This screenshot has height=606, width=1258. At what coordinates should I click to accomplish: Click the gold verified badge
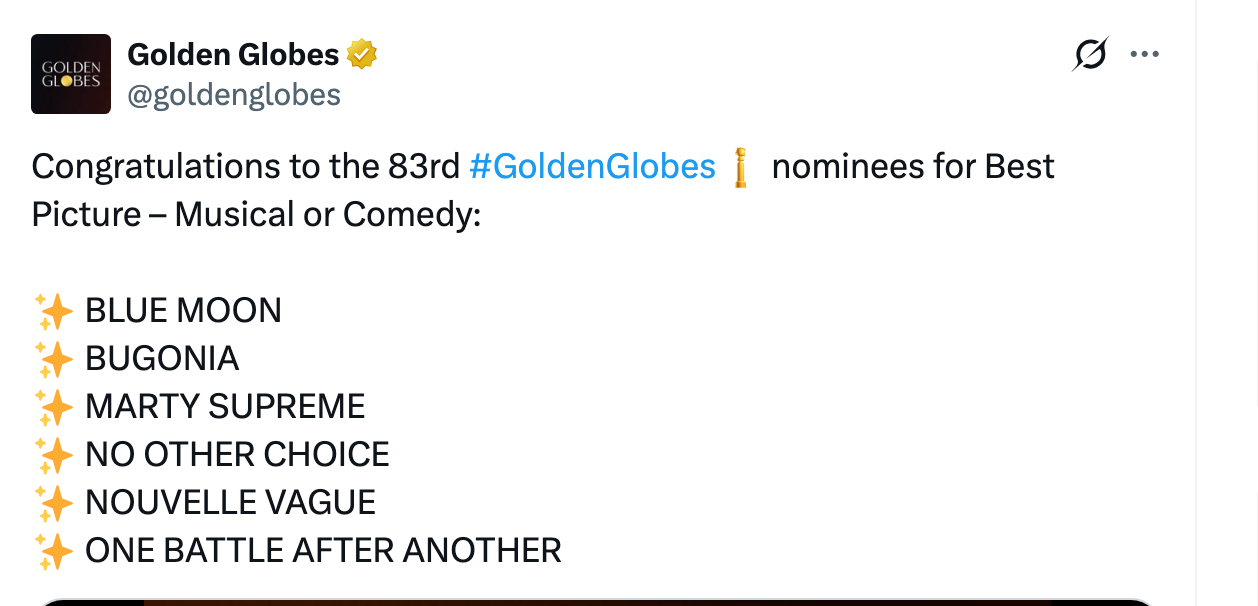tap(362, 55)
